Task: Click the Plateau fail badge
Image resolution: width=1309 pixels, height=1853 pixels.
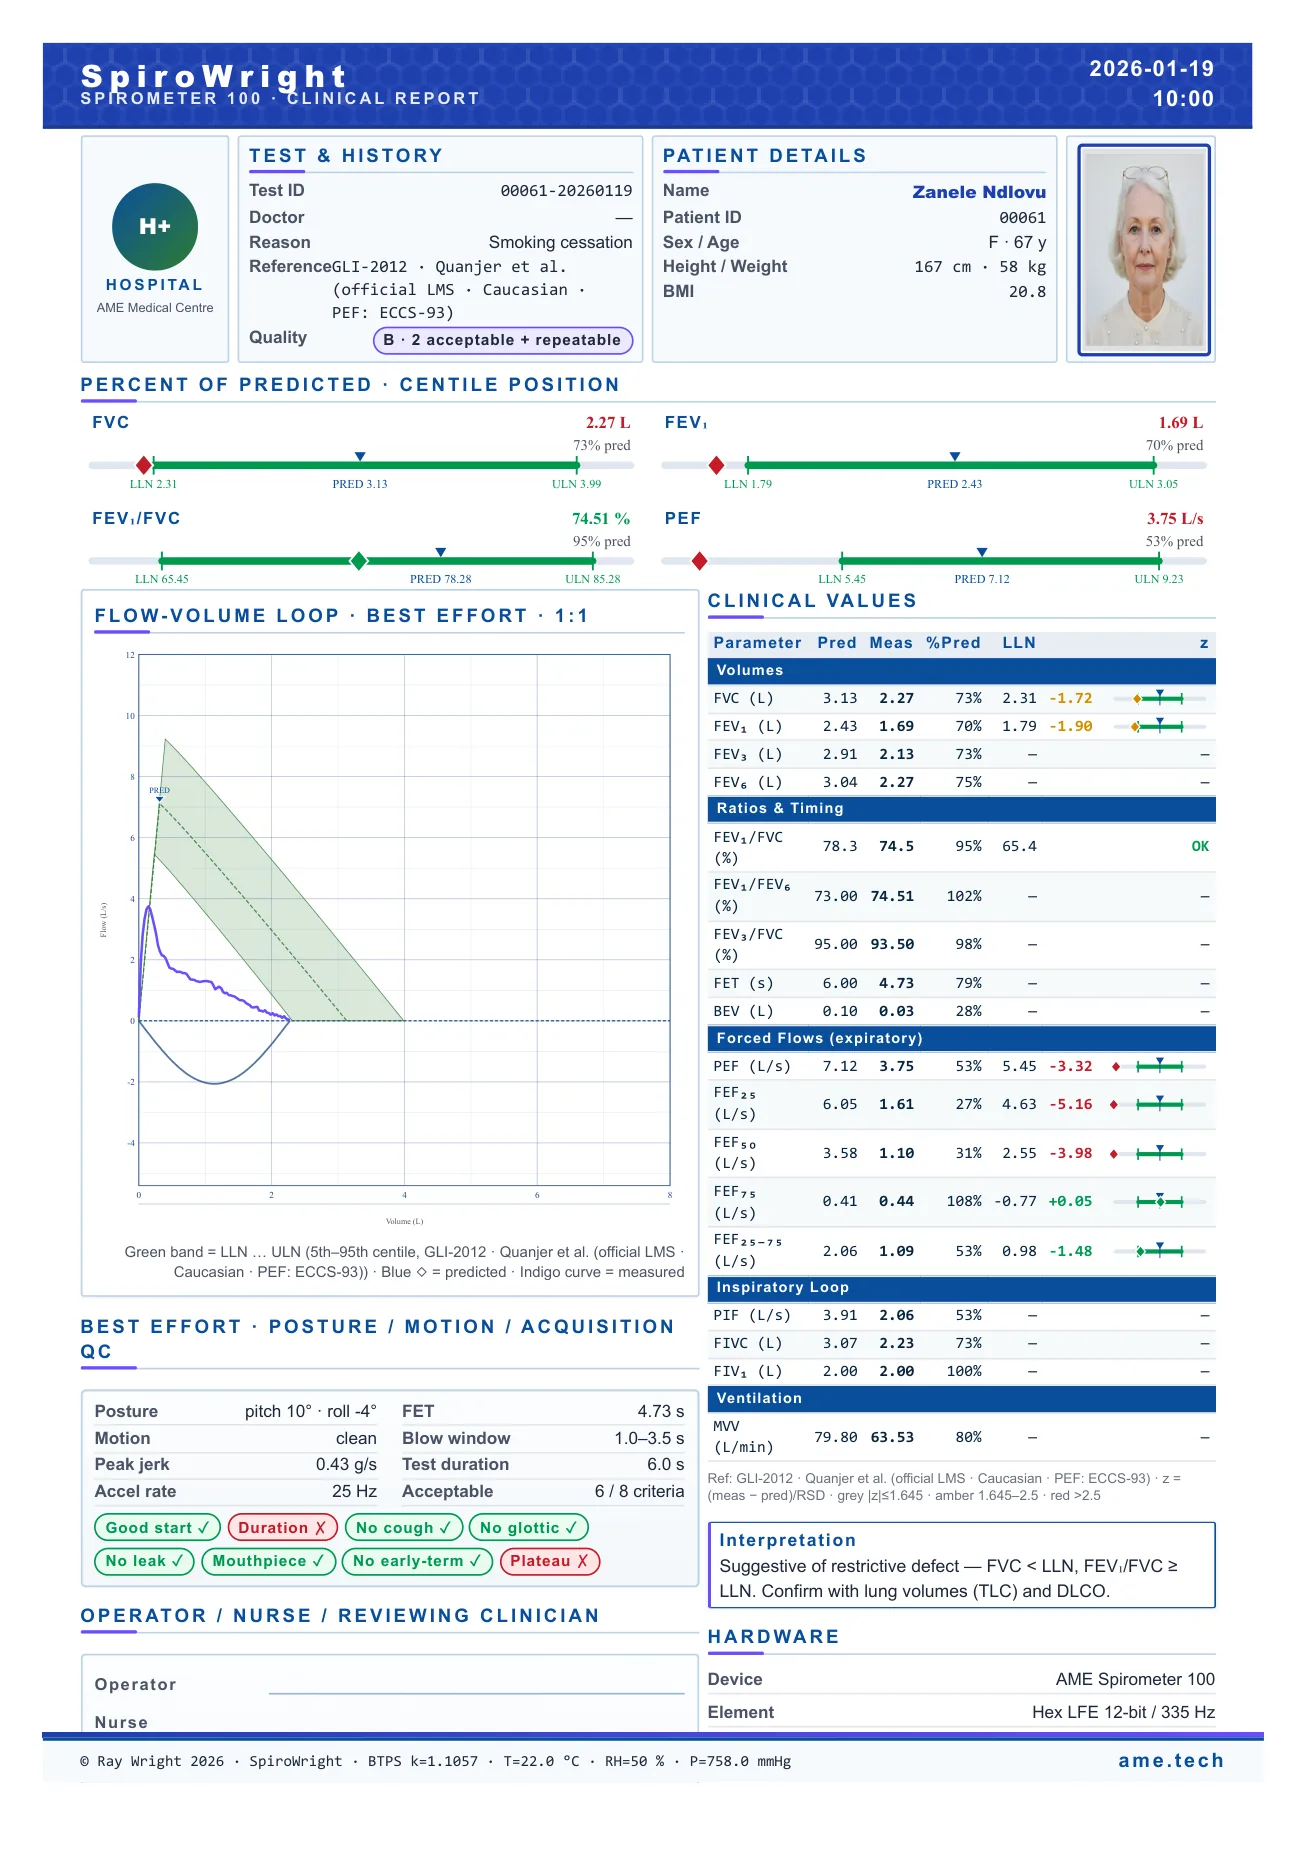Action: (x=550, y=1561)
